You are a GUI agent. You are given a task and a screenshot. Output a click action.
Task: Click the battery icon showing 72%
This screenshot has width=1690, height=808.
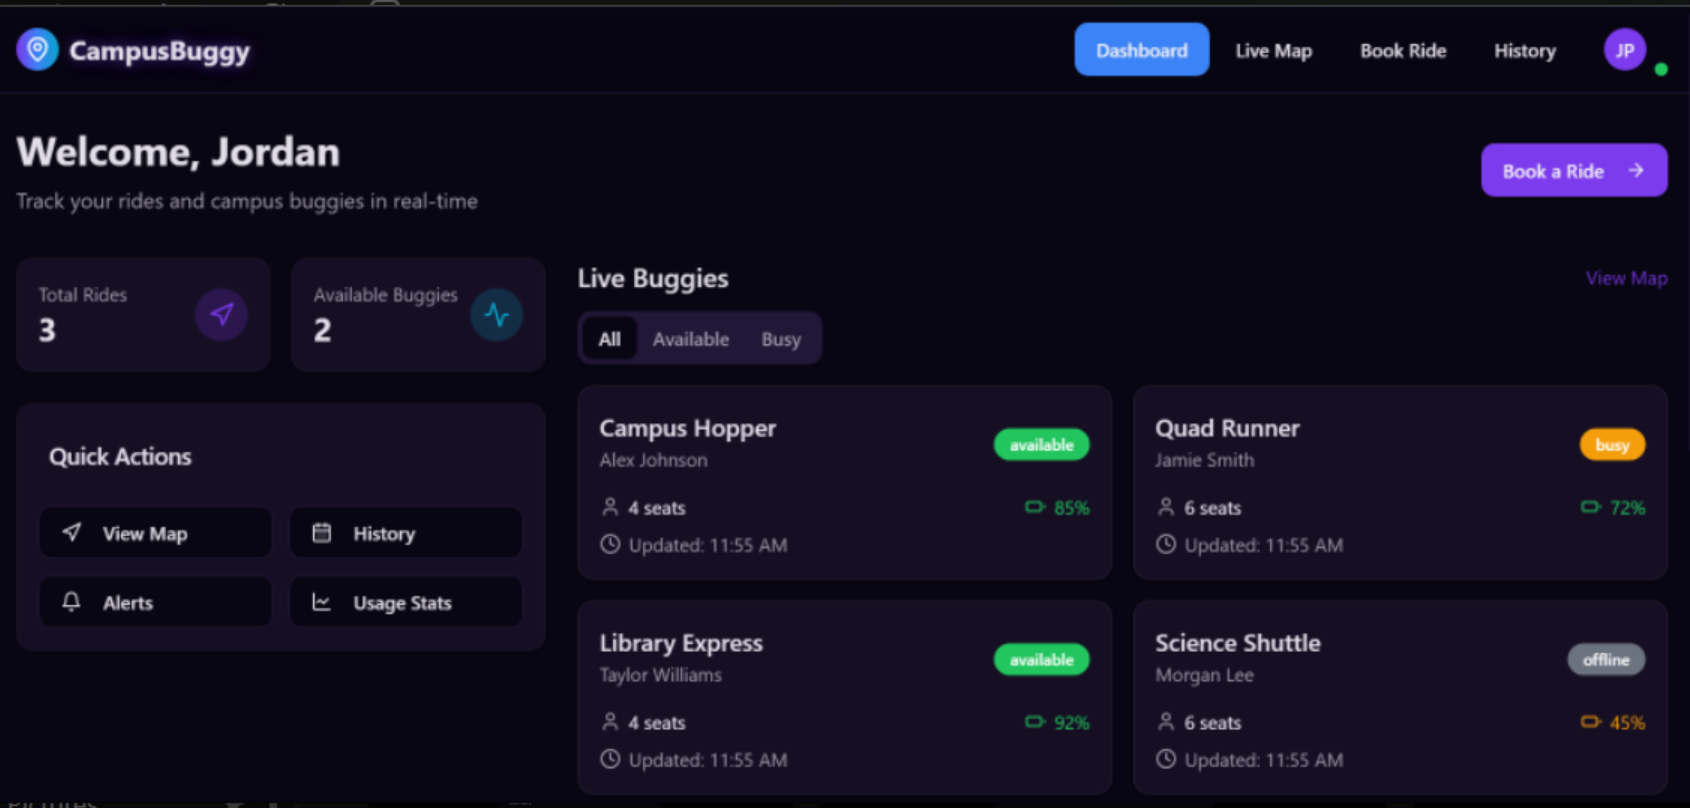point(1591,507)
